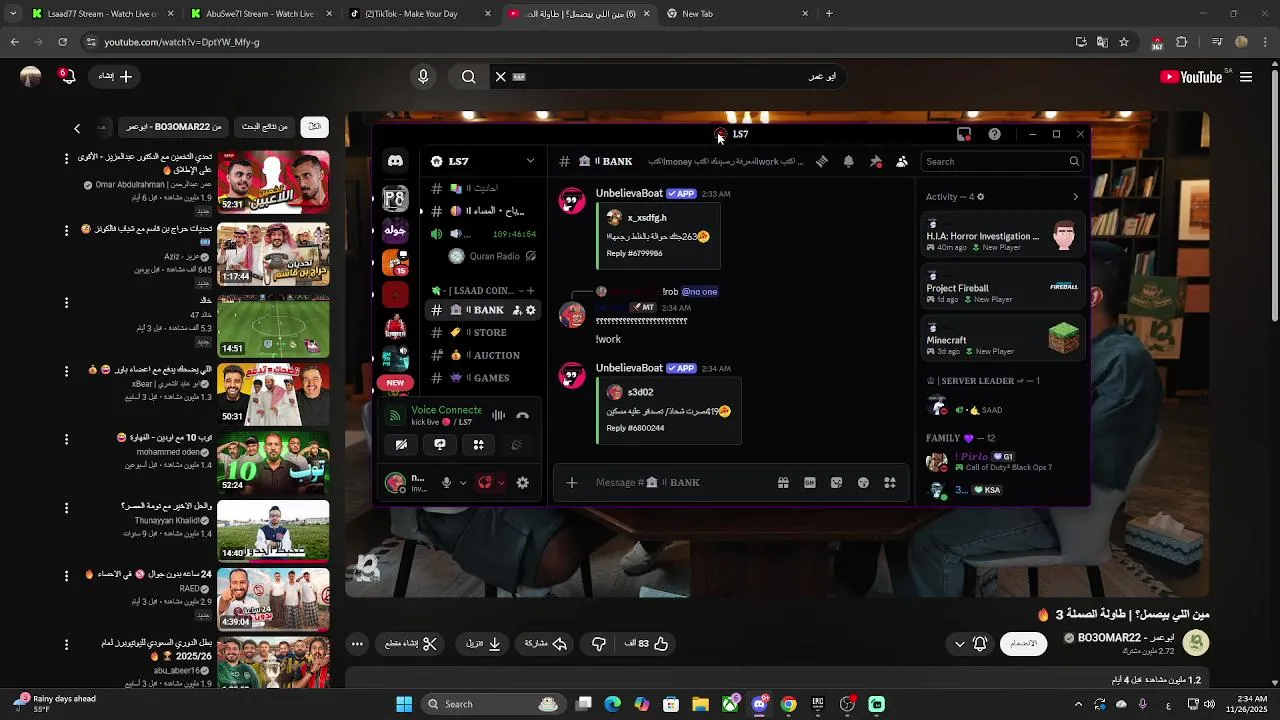This screenshot has height=720, width=1280.
Task: Dislike the YouTube video
Action: tap(599, 644)
